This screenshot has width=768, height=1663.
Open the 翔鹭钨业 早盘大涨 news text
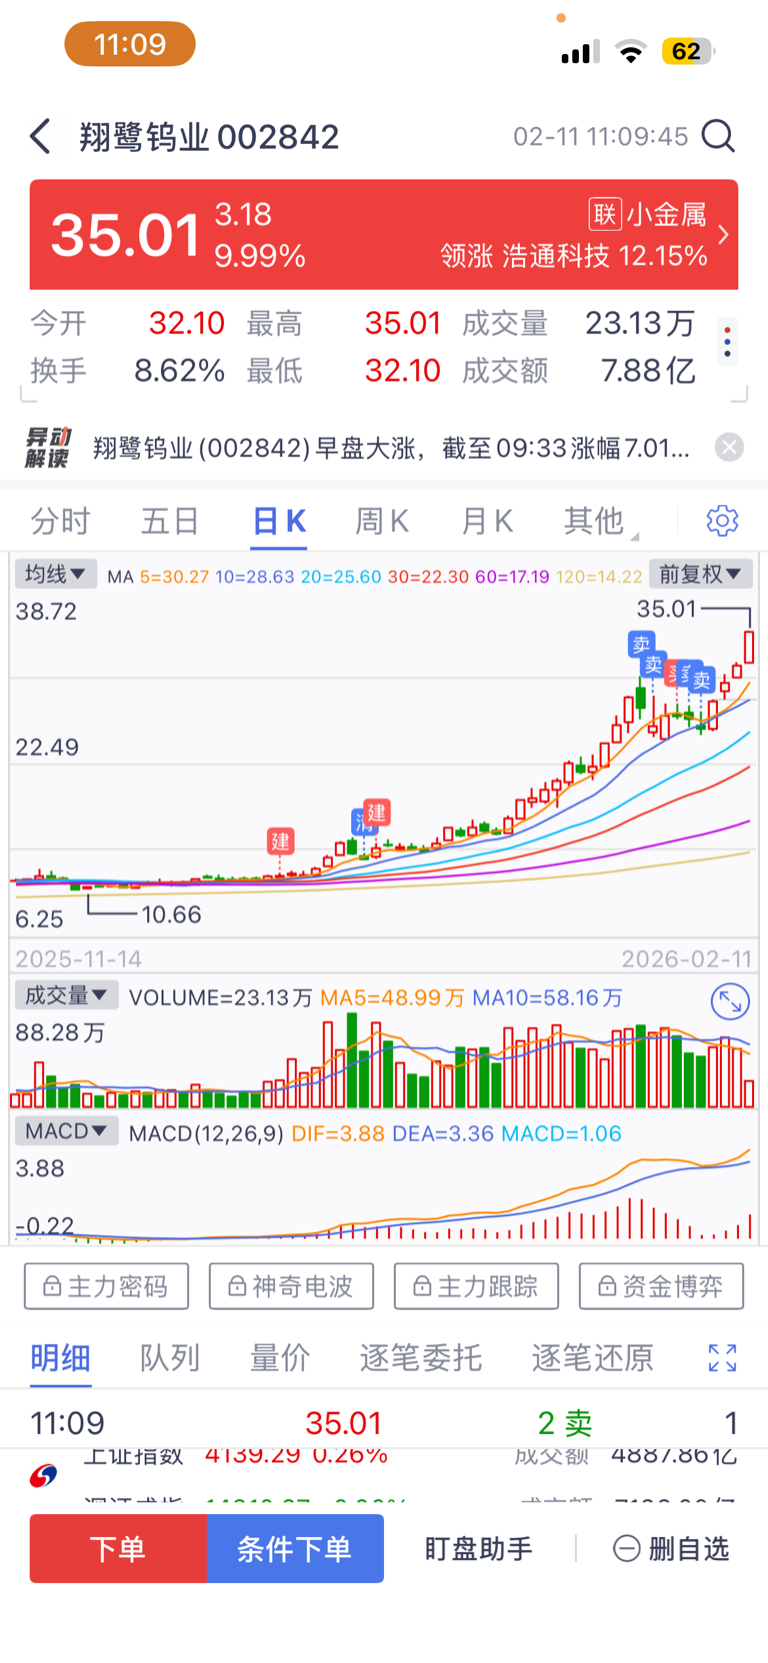(391, 447)
